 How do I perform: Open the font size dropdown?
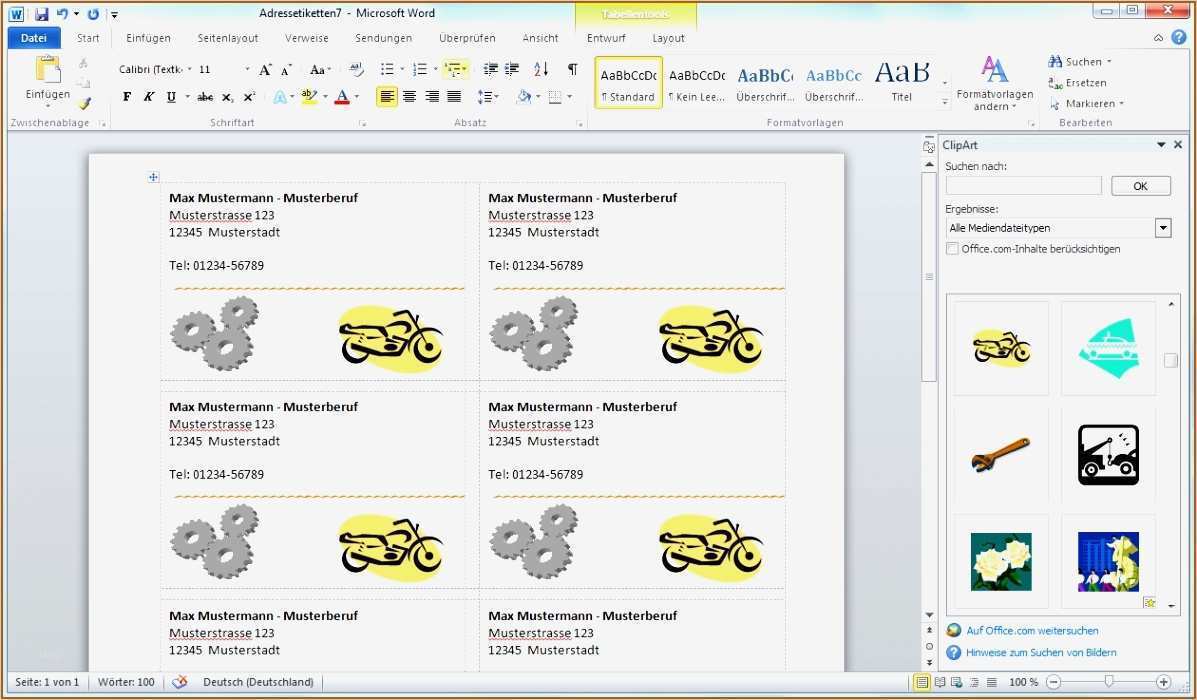(246, 68)
